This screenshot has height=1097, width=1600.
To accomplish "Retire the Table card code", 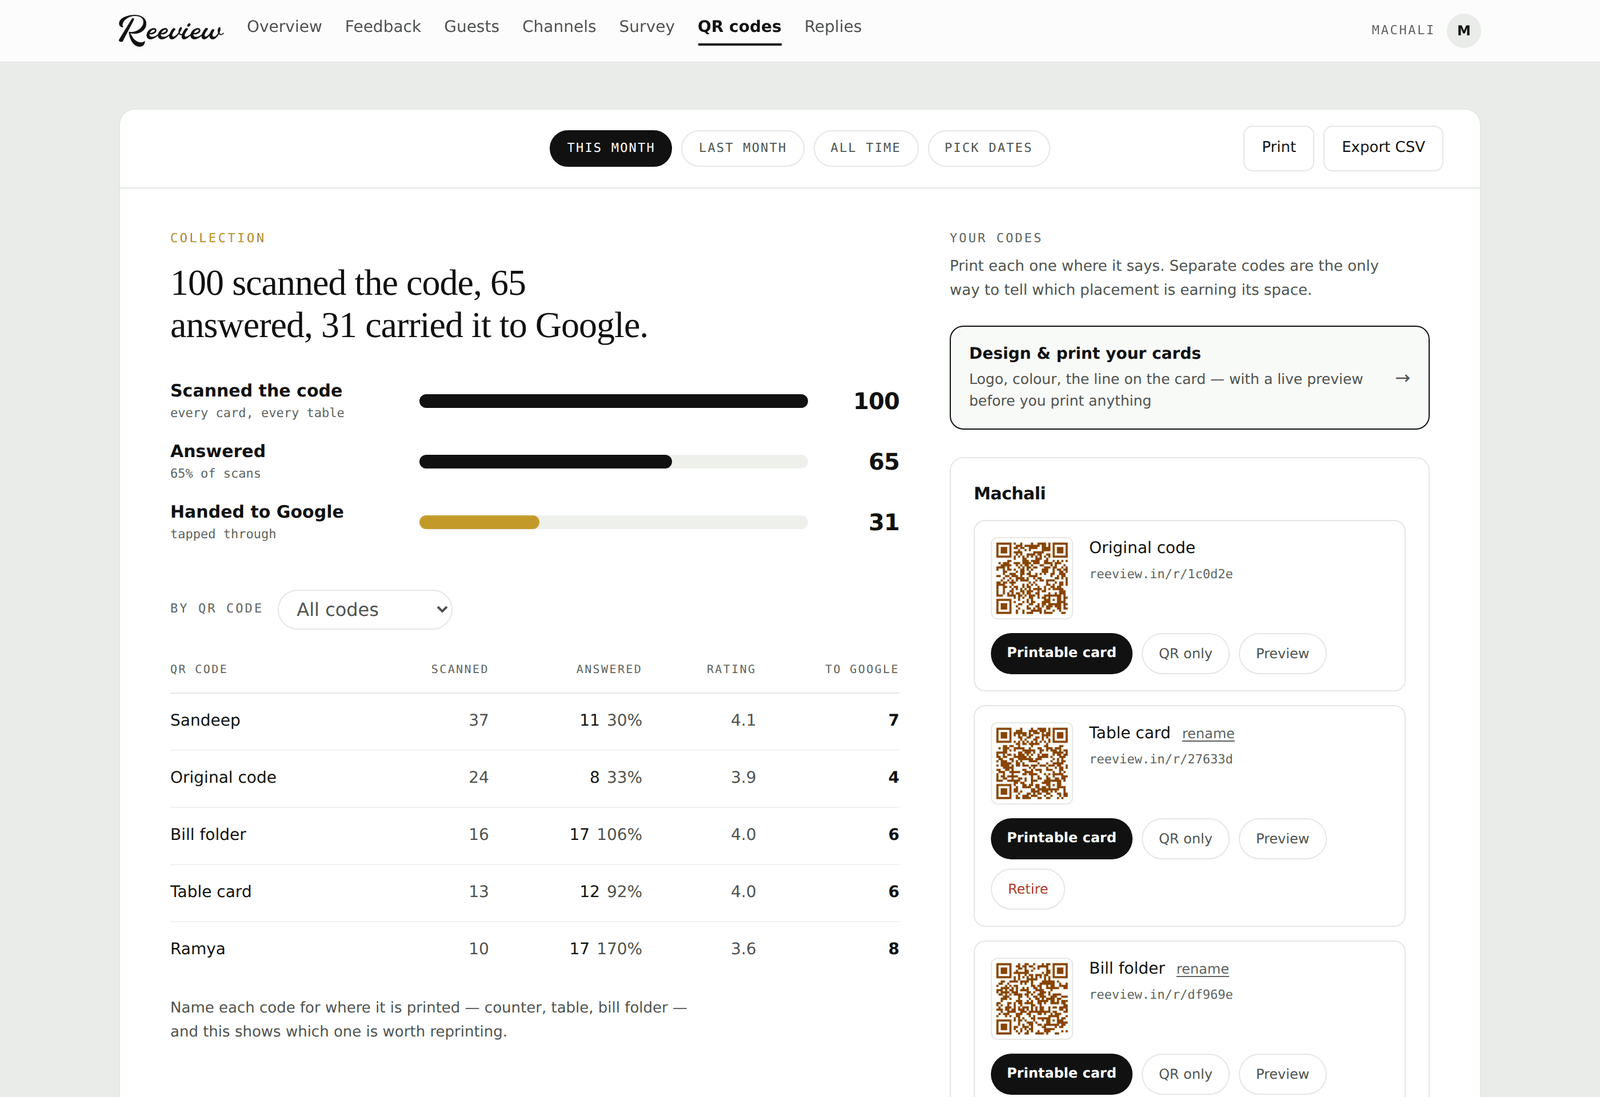I will click(x=1028, y=889).
